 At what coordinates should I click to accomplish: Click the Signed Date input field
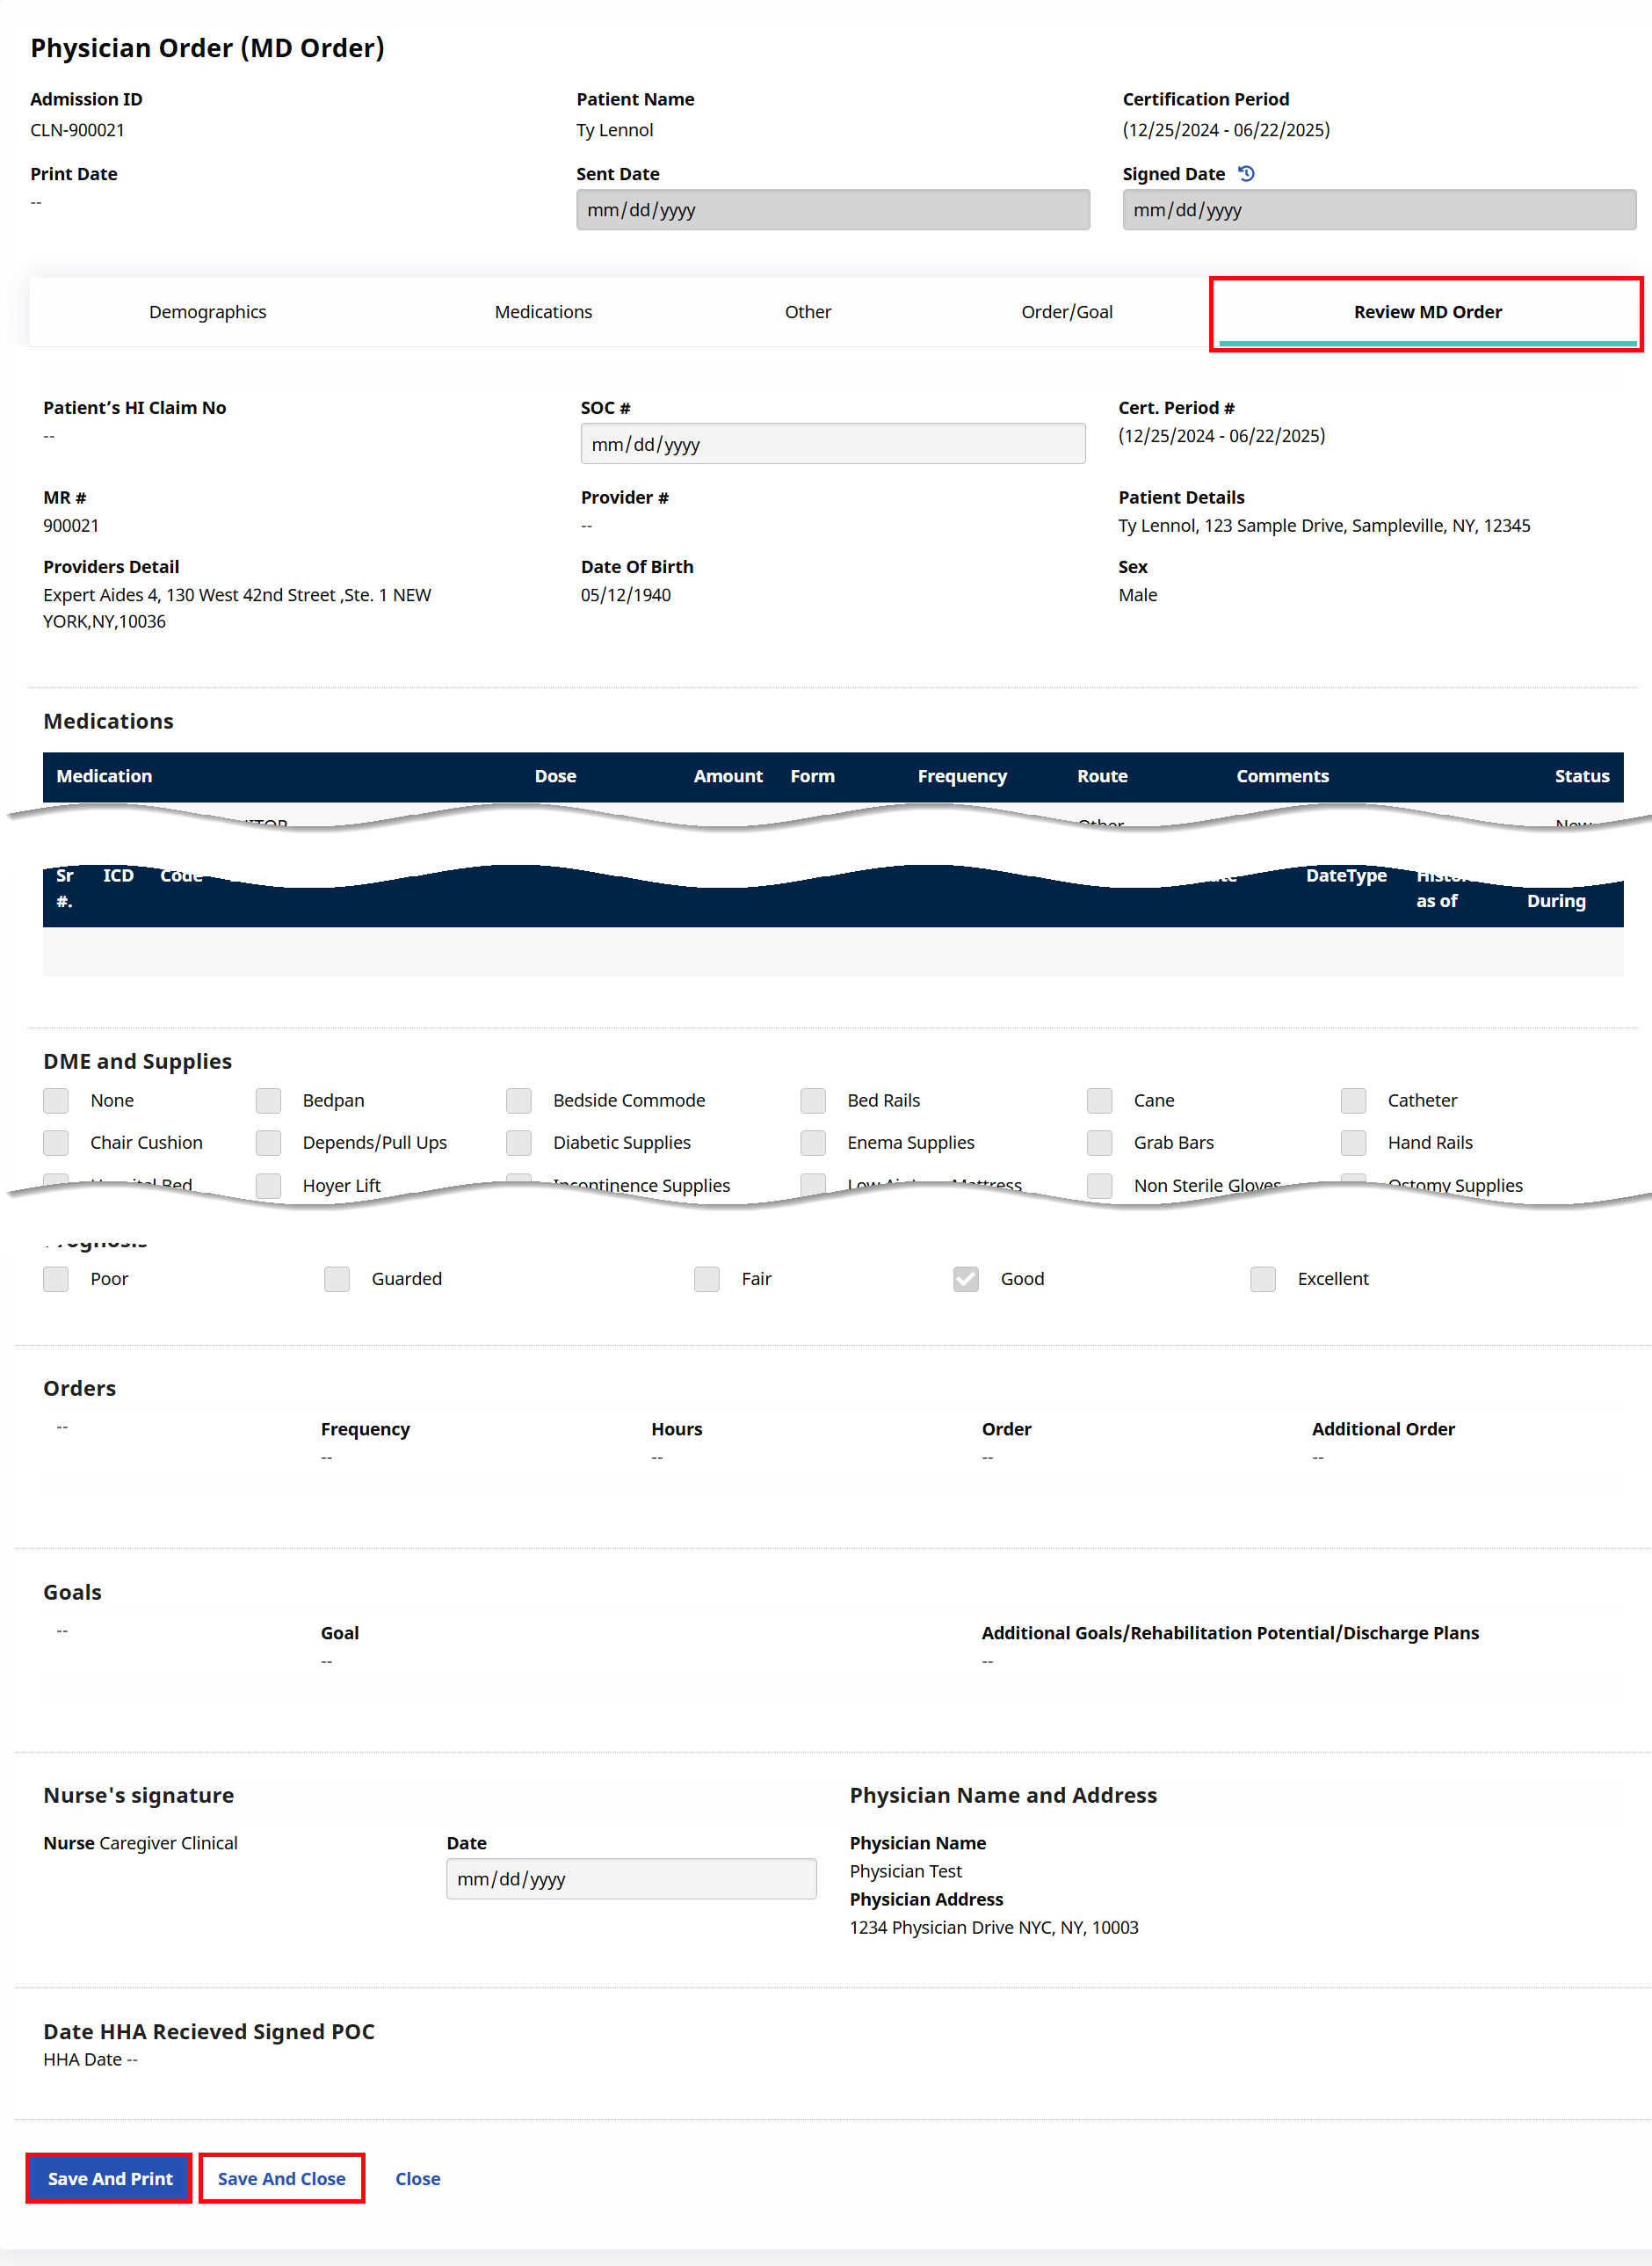pyautogui.click(x=1378, y=210)
